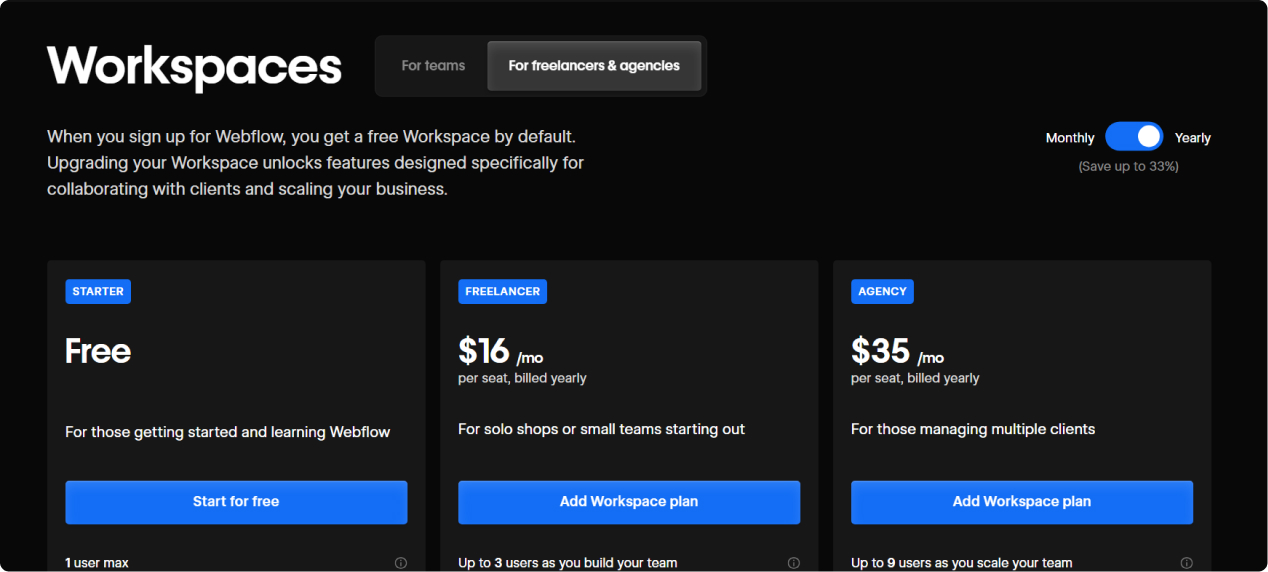This screenshot has width=1268, height=572.
Task: Click 'per seat, billed yearly' under $16
Action: (x=523, y=378)
